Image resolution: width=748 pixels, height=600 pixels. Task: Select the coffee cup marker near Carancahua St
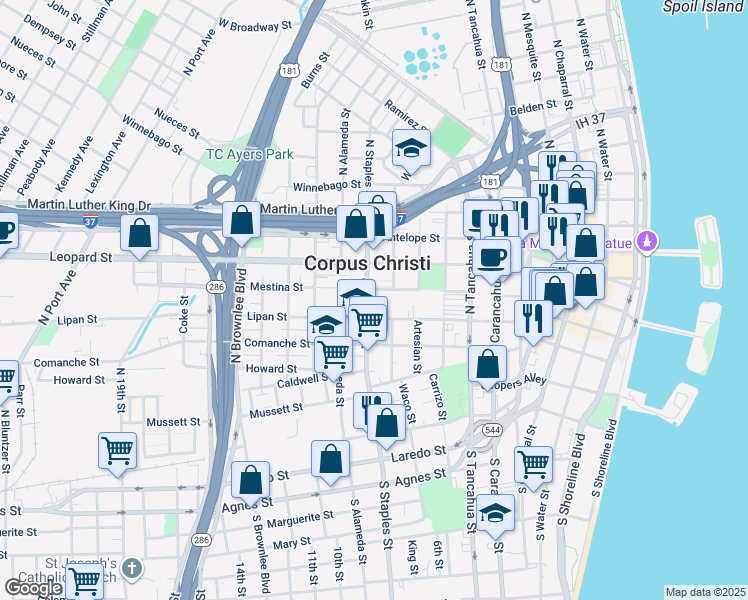click(x=492, y=260)
